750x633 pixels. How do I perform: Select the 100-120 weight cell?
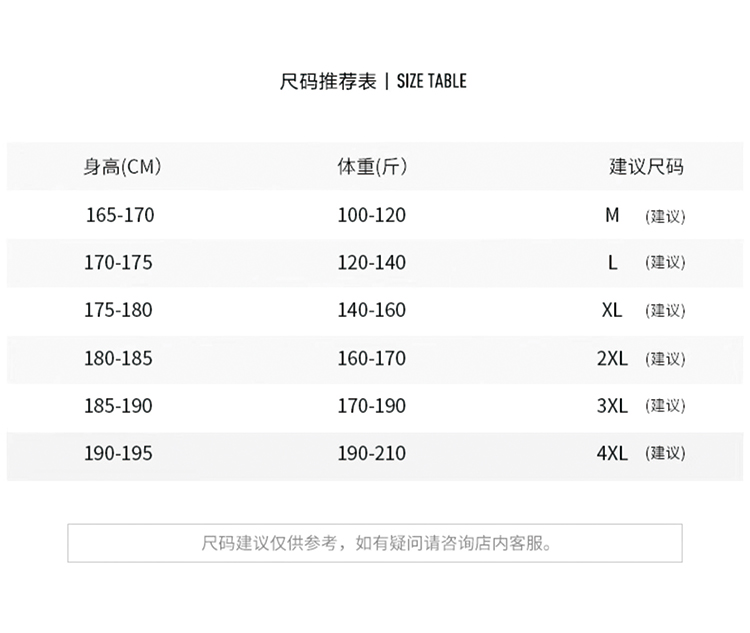tap(372, 215)
